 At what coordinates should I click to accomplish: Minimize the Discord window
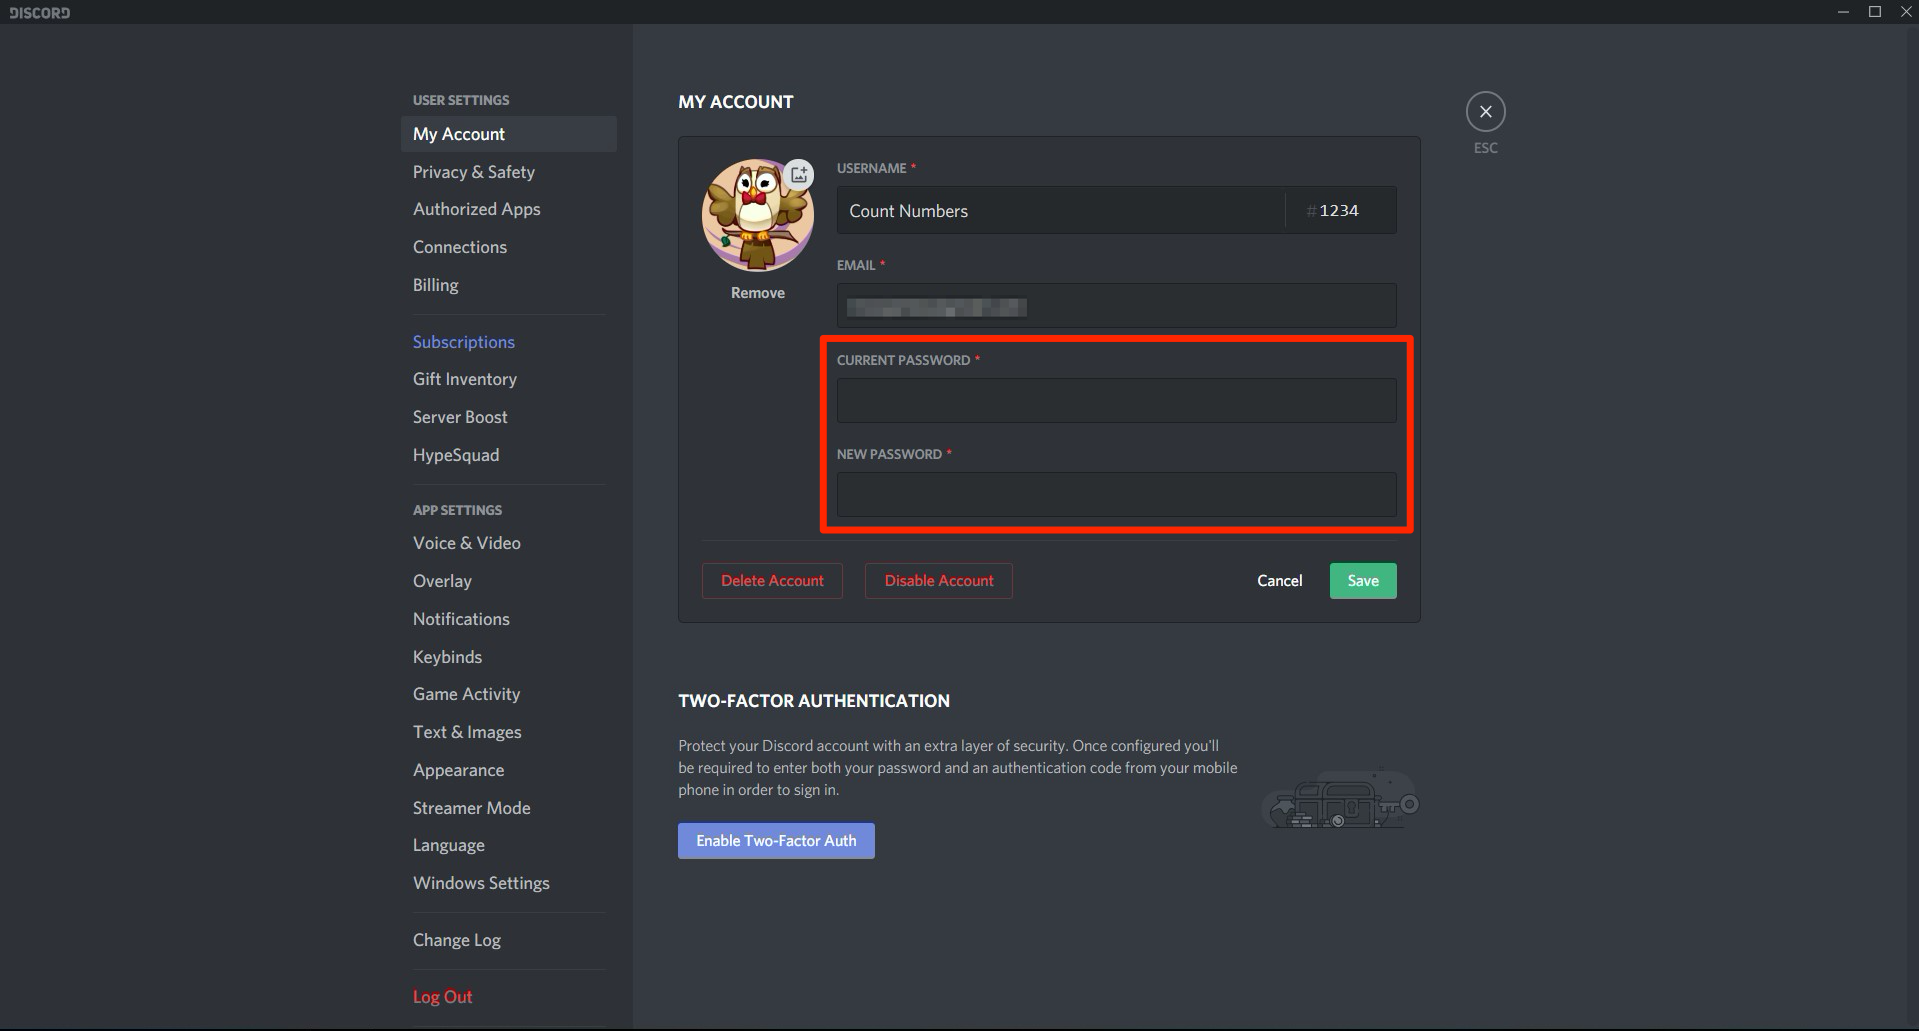point(1843,12)
